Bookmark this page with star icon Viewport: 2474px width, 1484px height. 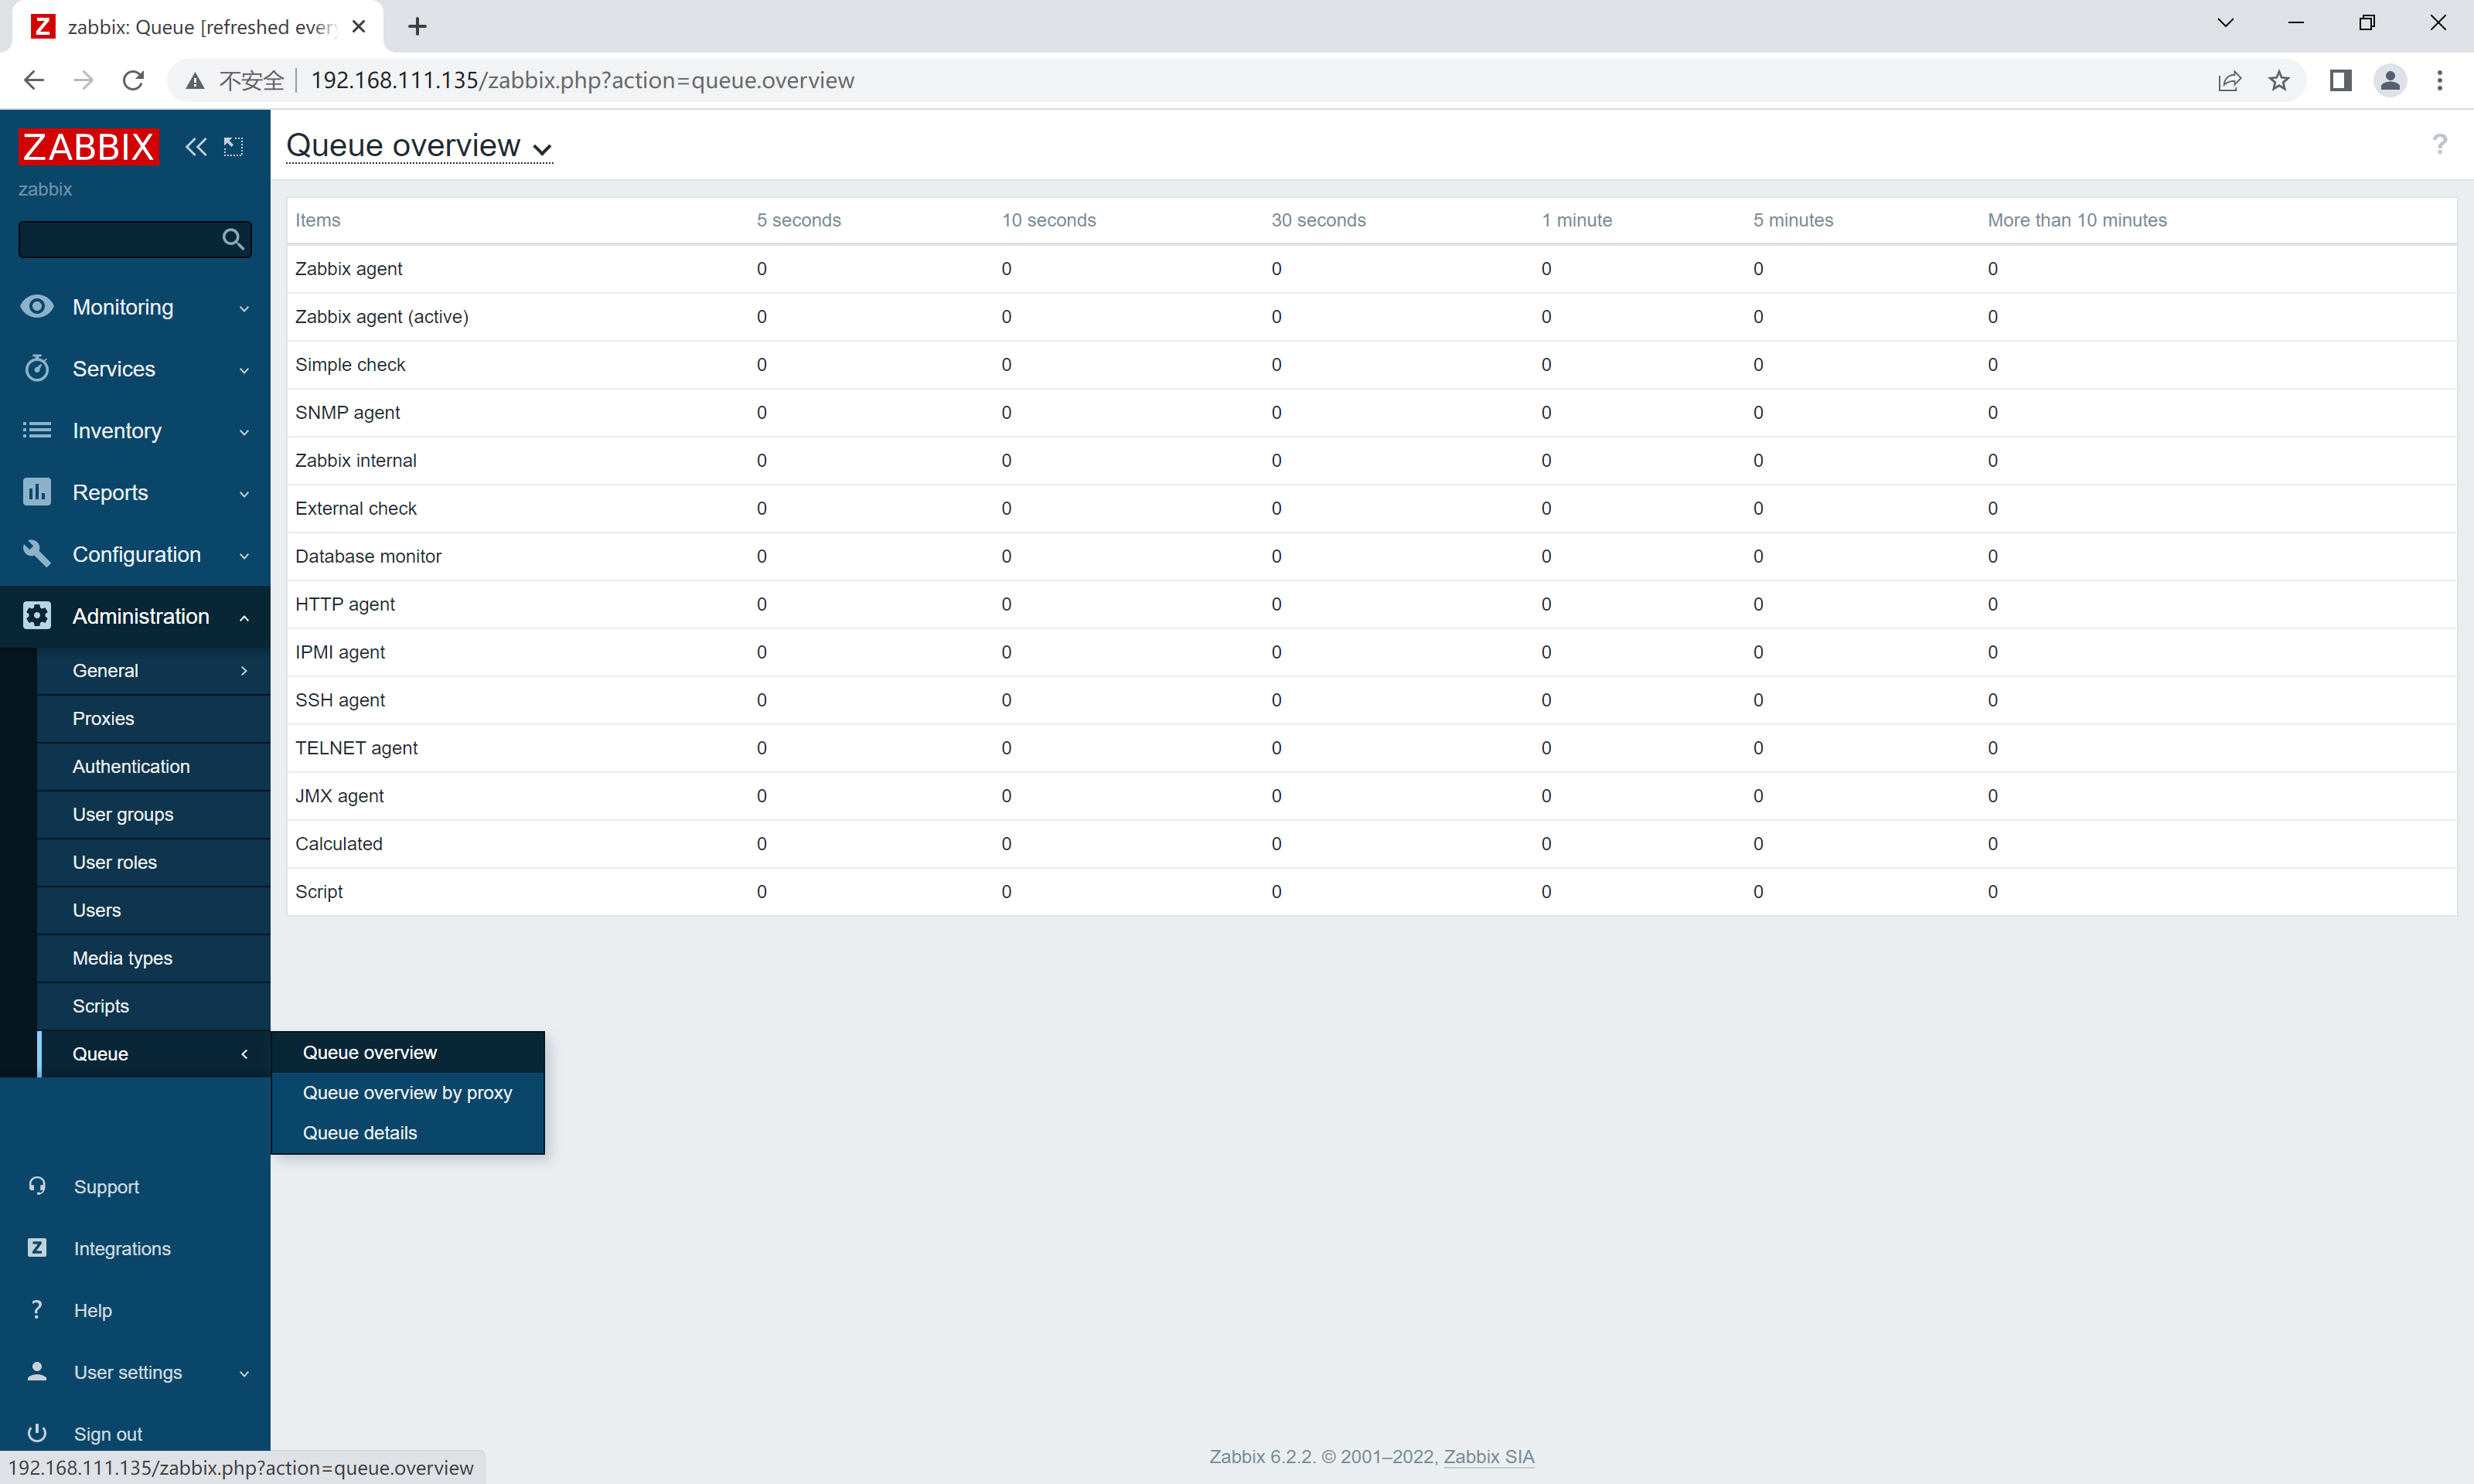click(x=2279, y=80)
